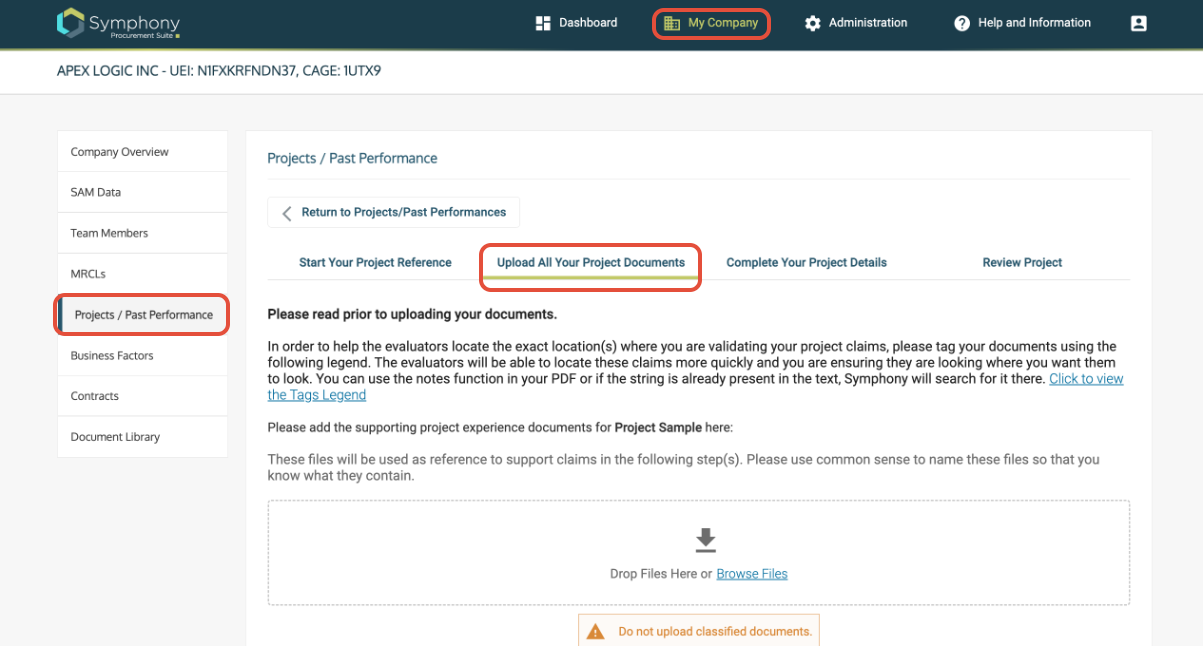Image resolution: width=1203 pixels, height=646 pixels.
Task: Open Document Library sidebar item
Action: (x=143, y=437)
